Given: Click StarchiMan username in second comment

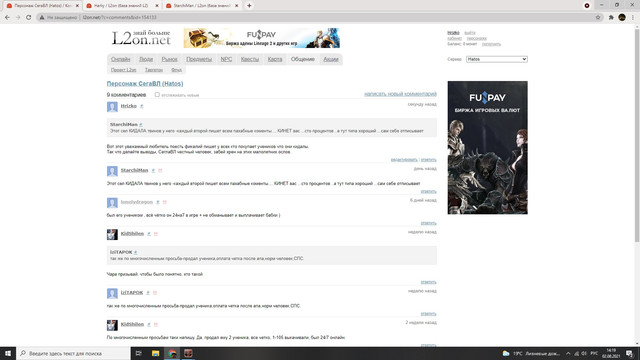Looking at the screenshot, I should [x=134, y=170].
